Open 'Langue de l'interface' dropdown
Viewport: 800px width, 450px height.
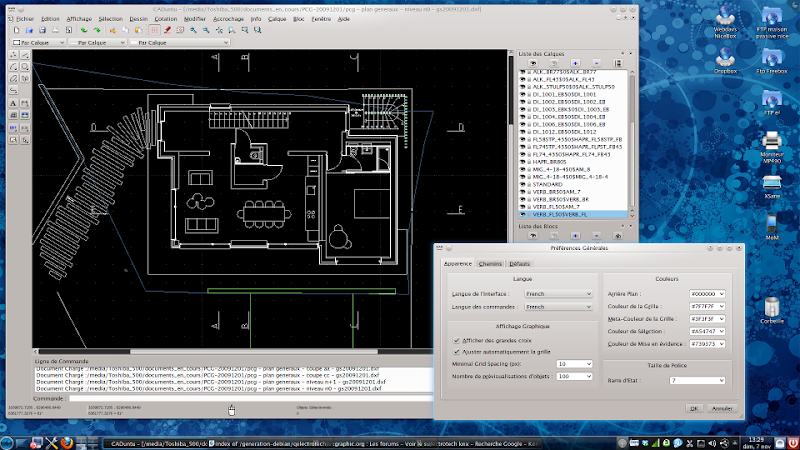pos(559,294)
